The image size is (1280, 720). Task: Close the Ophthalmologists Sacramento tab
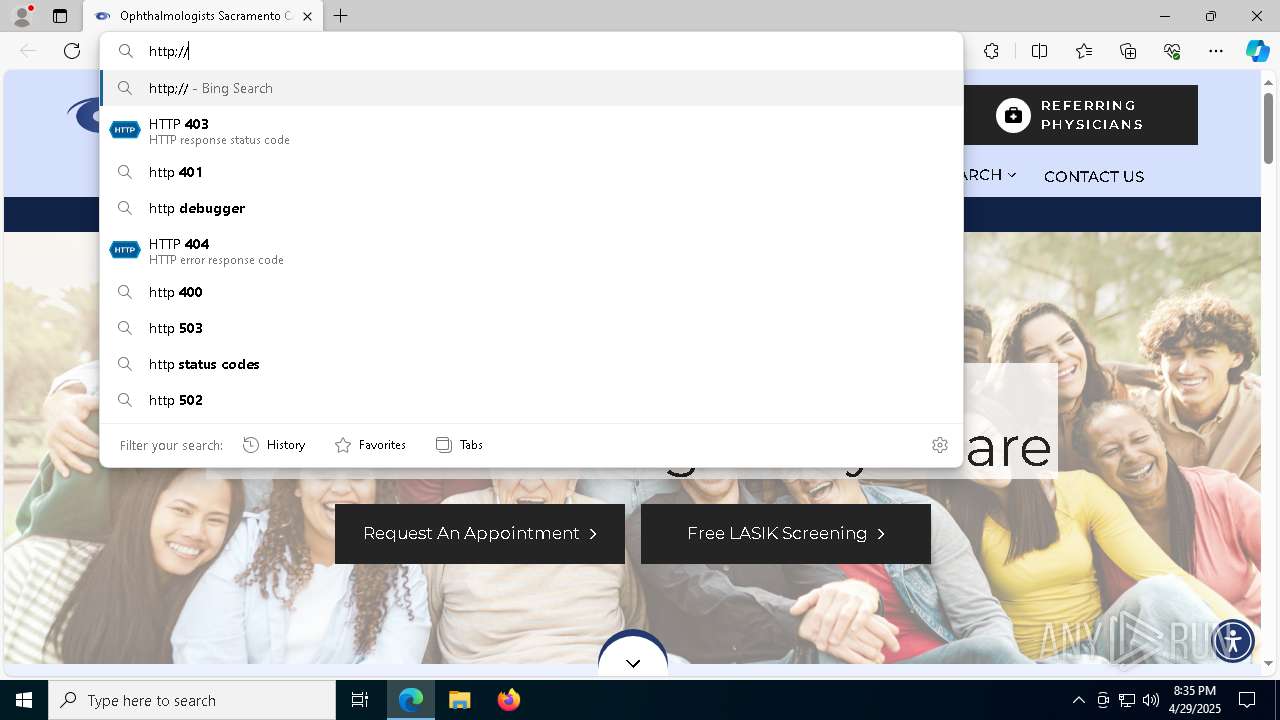(x=308, y=16)
